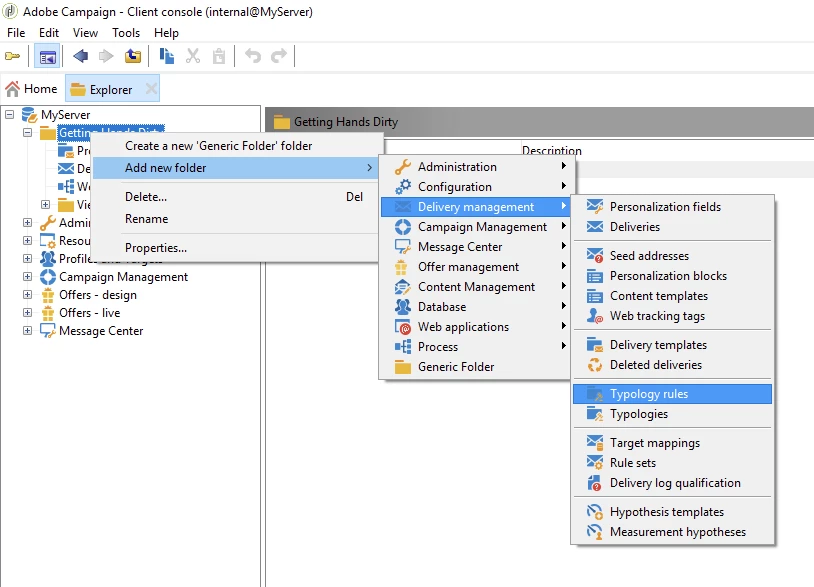Select Add new folder menu entry

pyautogui.click(x=236, y=168)
